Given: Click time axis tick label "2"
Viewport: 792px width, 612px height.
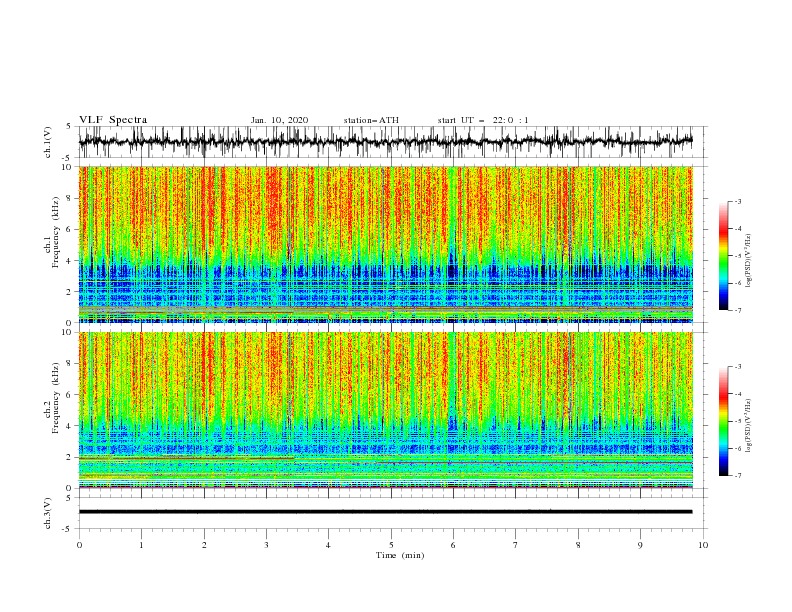Looking at the screenshot, I should [204, 545].
